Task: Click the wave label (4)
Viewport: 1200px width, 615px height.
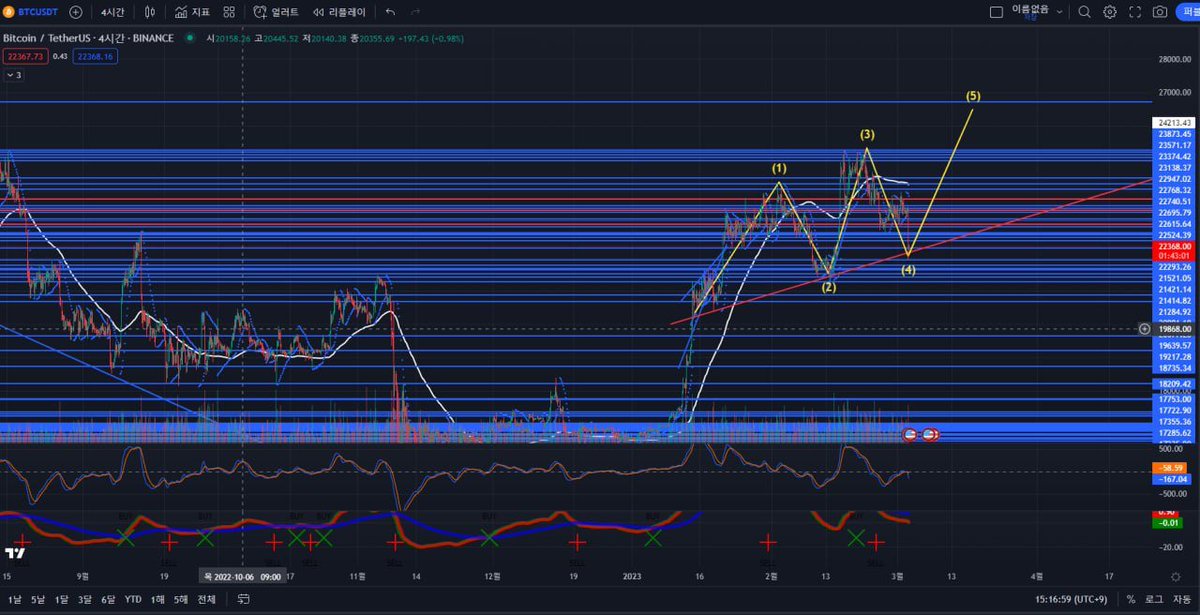Action: [x=907, y=270]
